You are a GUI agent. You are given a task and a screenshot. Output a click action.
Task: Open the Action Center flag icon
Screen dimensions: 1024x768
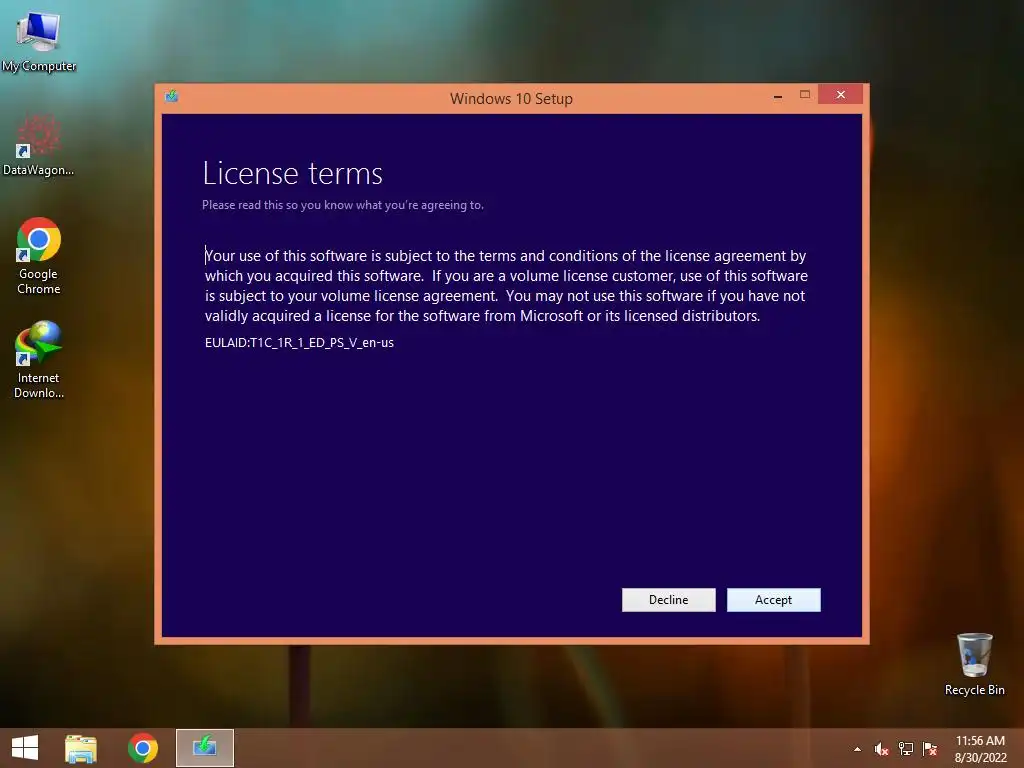pyautogui.click(x=930, y=749)
